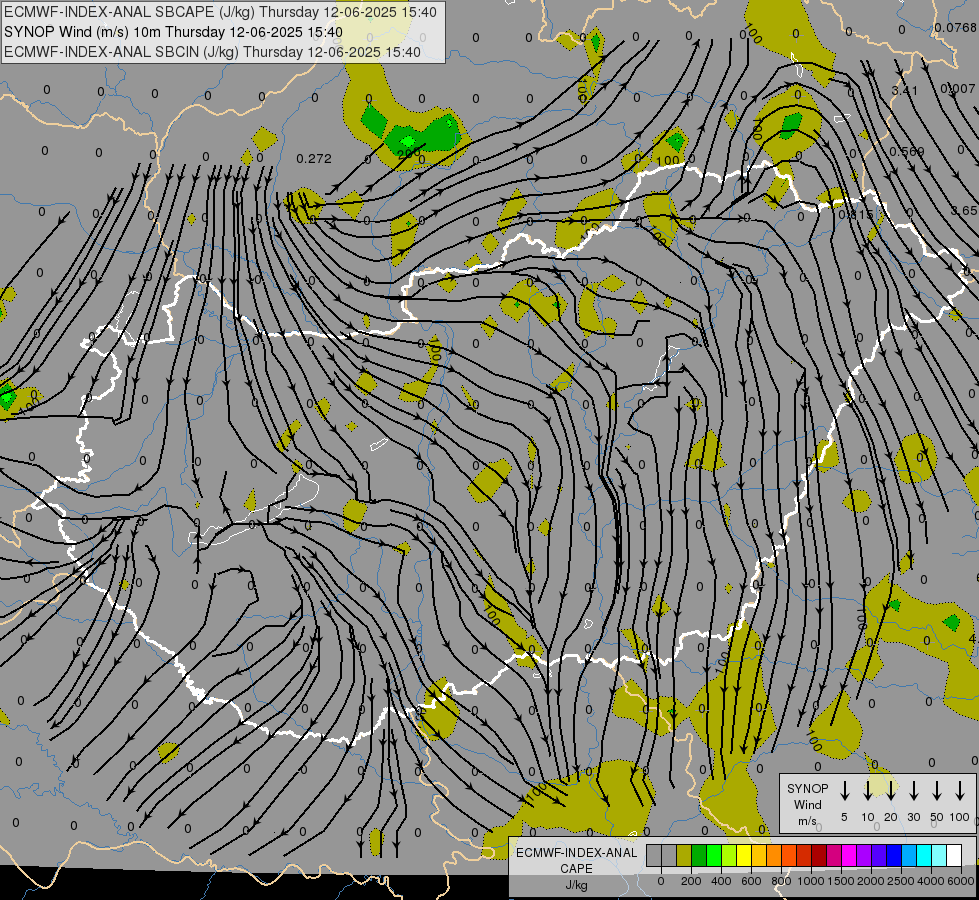Click the 'J/kg' unit label in CAPE legend
979x900 pixels.
coord(576,885)
